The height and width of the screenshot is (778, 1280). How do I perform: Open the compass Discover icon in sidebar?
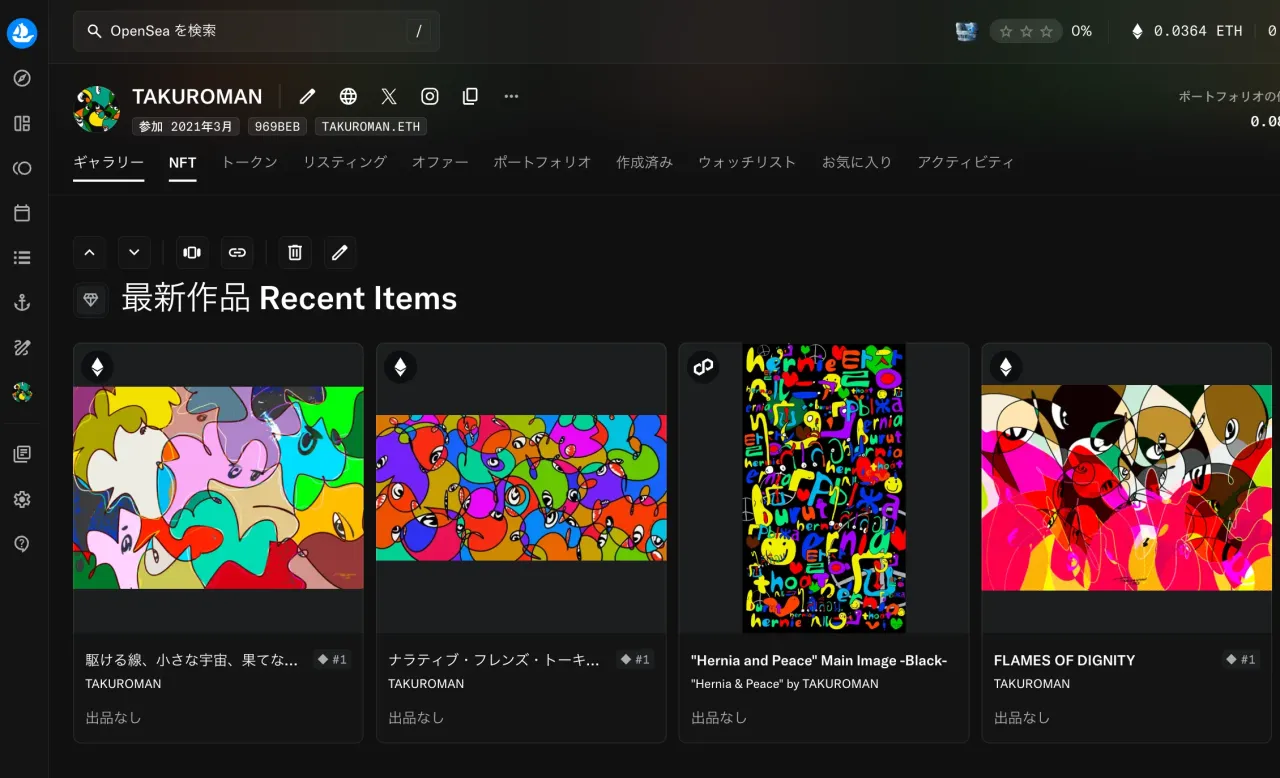coord(22,78)
